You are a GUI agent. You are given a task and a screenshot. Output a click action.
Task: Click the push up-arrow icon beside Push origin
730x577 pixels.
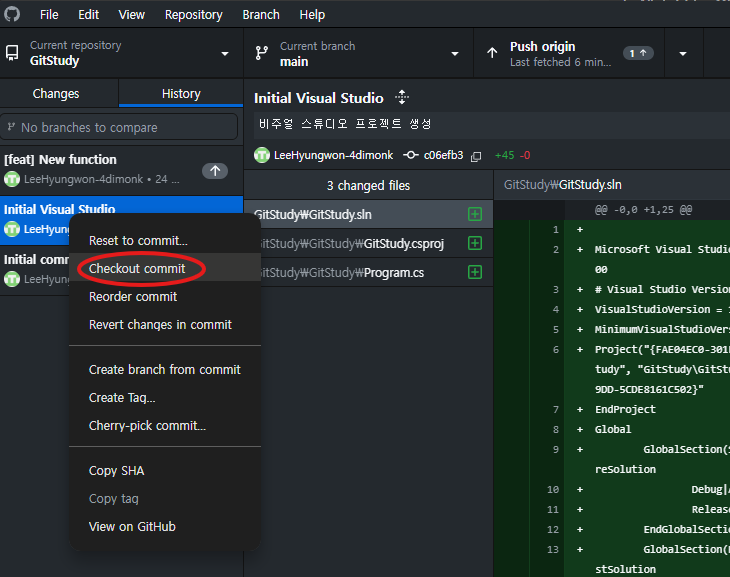(492, 53)
